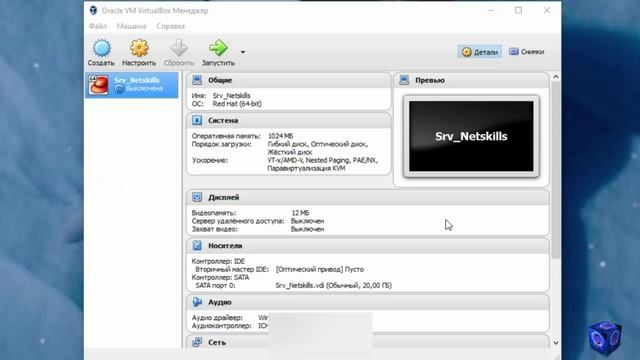The image size is (640, 360).
Task: Open the Машина menu
Action: 131,26
